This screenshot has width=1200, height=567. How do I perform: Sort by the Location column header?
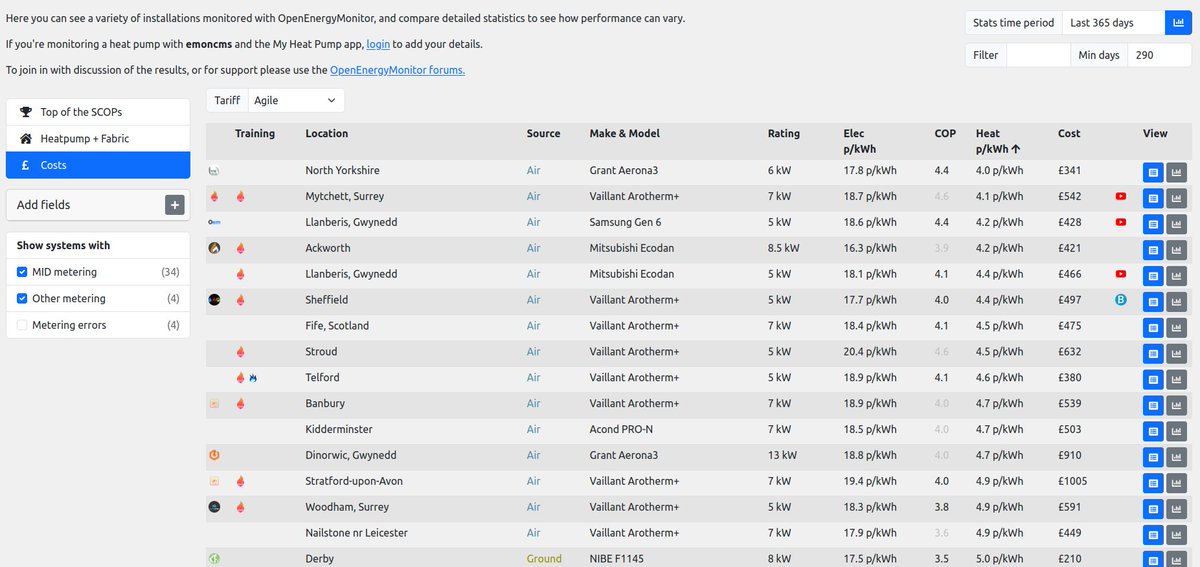[x=327, y=133]
